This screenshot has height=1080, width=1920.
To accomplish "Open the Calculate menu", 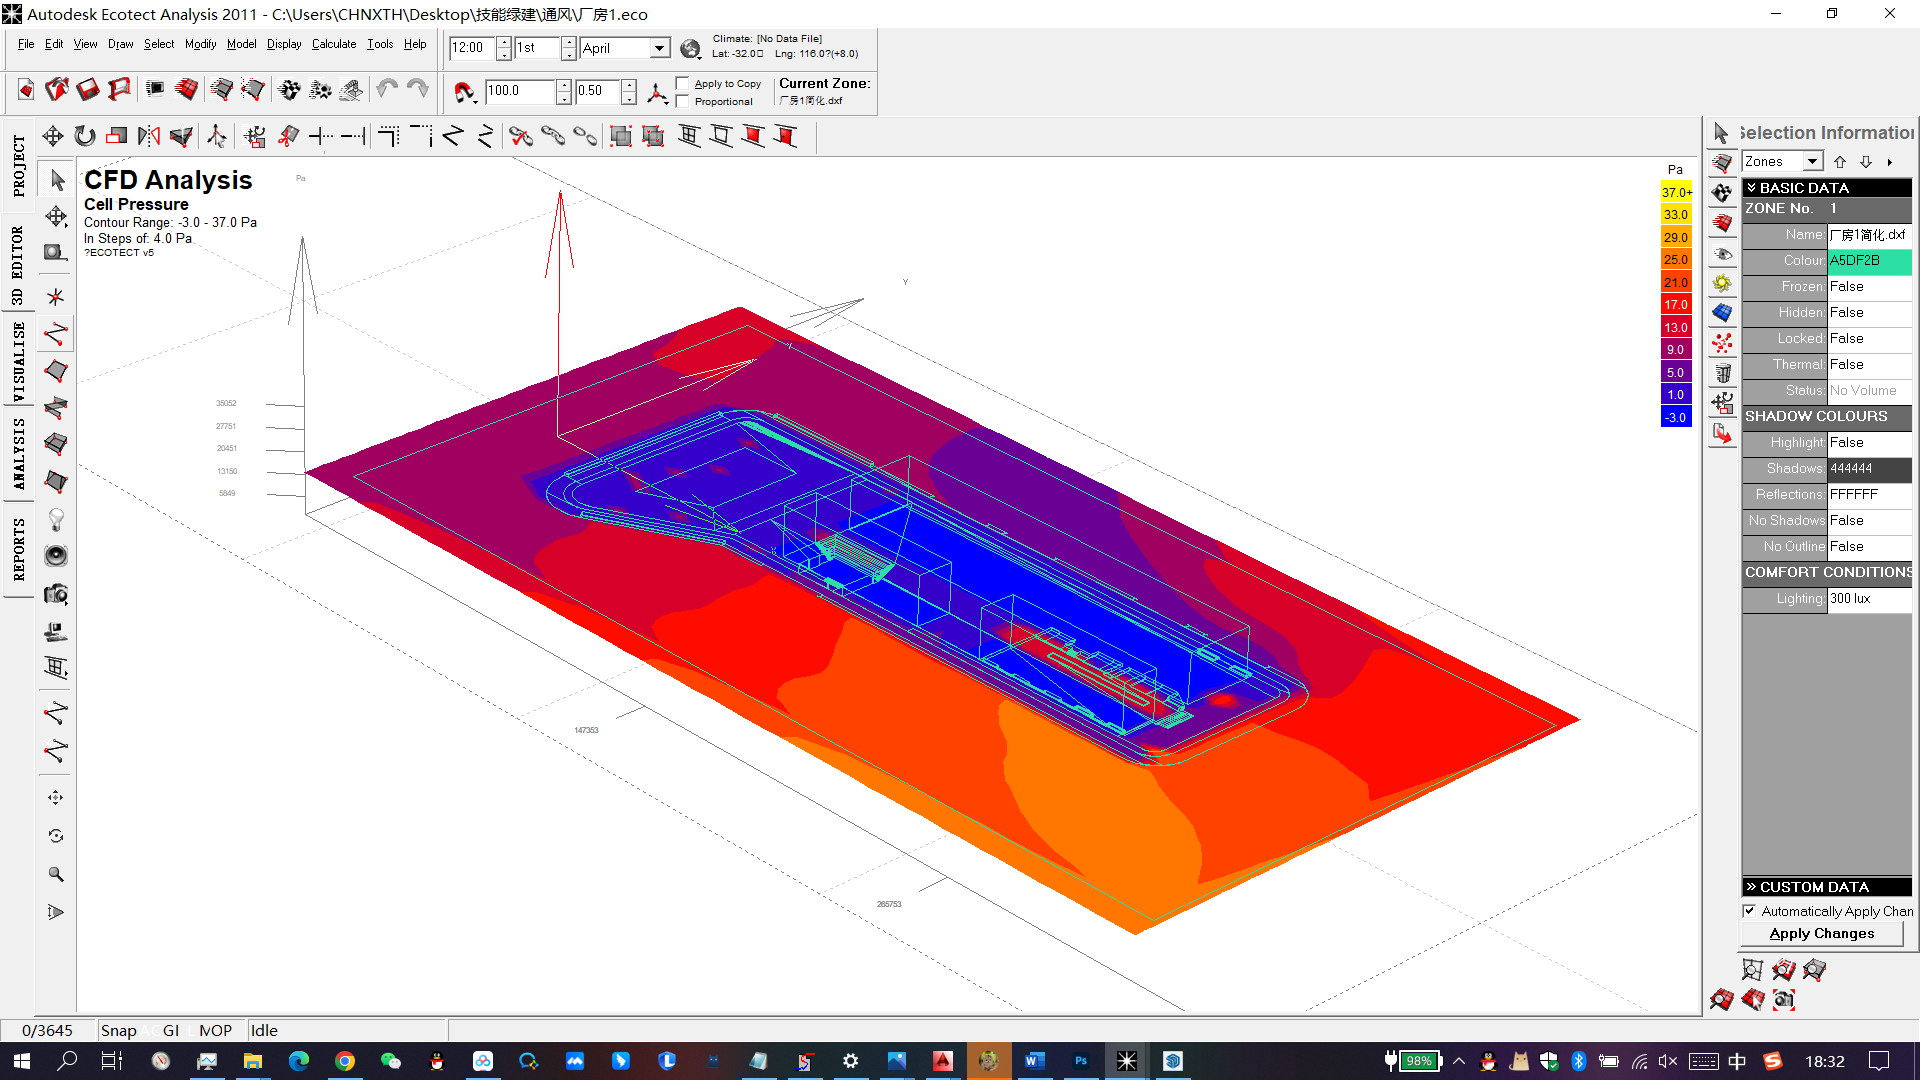I will coord(333,44).
